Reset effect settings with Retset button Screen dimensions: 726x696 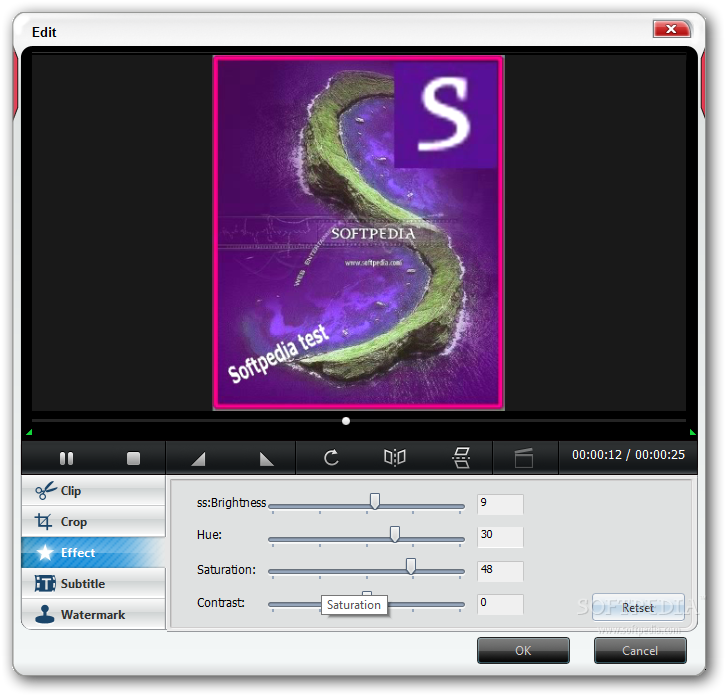(638, 607)
